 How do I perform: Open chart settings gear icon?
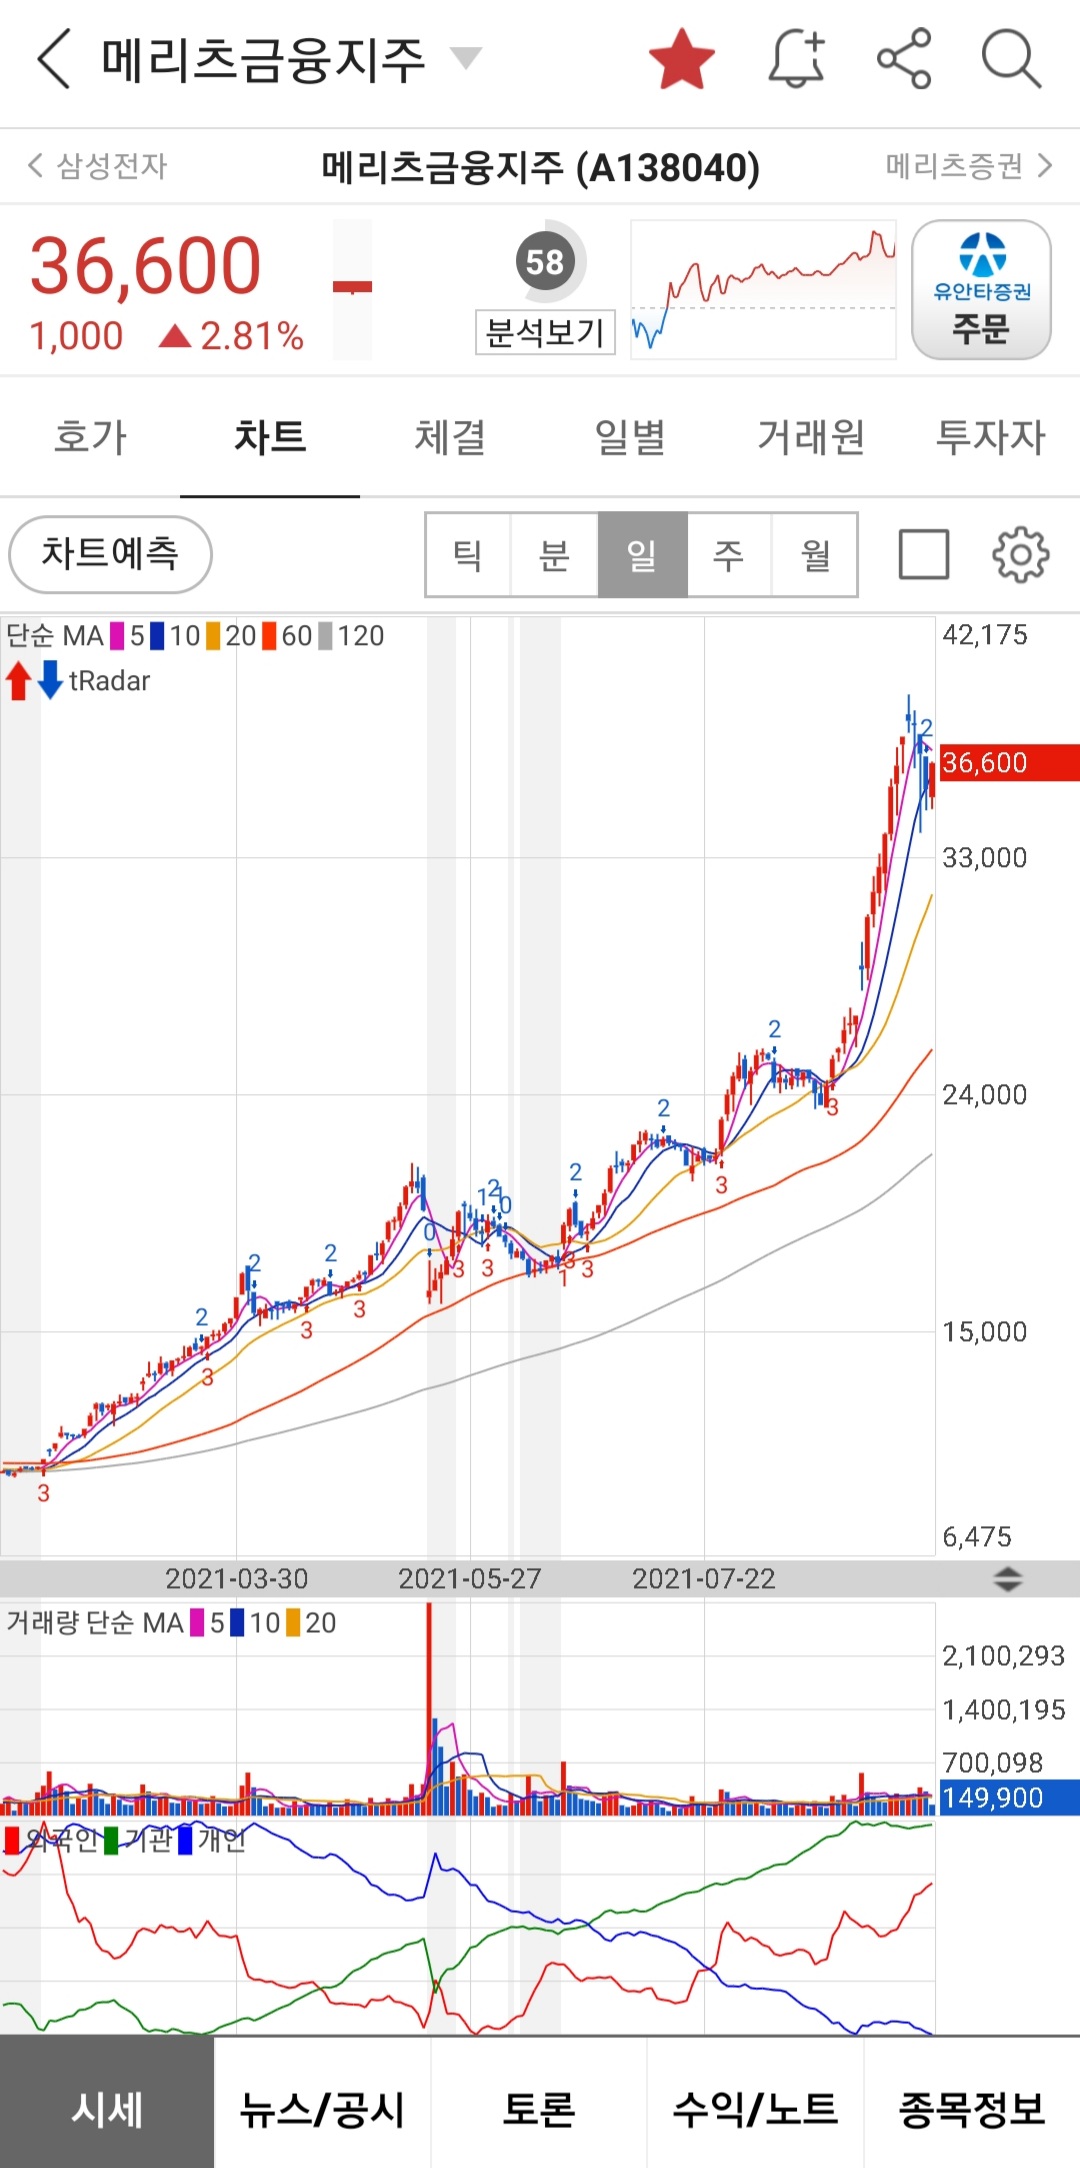[1020, 554]
